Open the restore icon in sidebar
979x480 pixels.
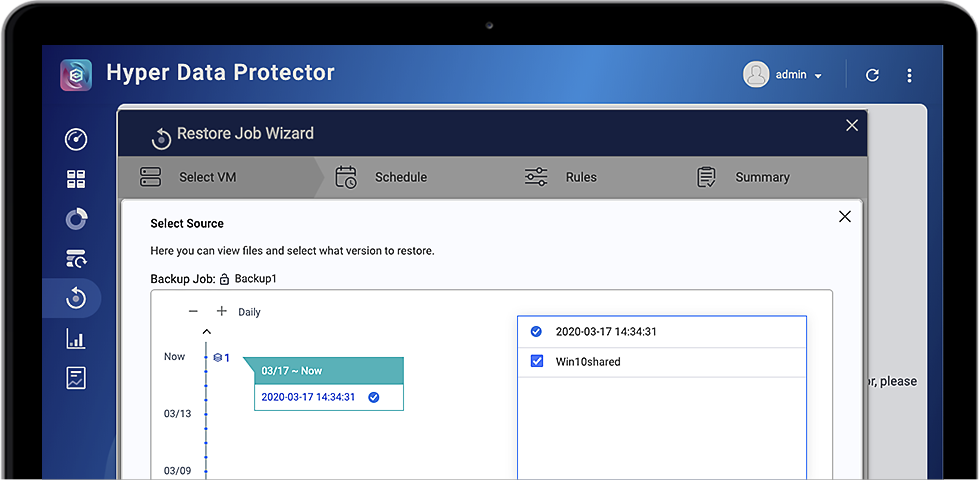coord(76,297)
